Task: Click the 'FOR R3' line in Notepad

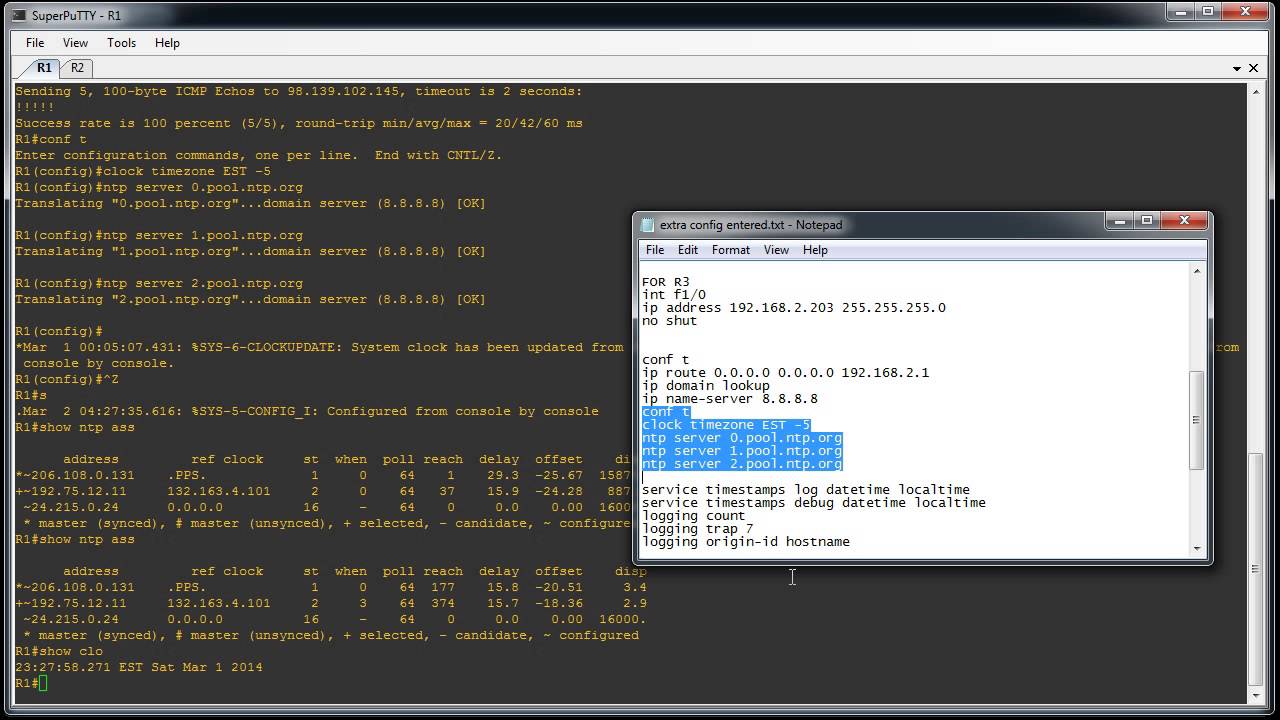Action: [666, 282]
